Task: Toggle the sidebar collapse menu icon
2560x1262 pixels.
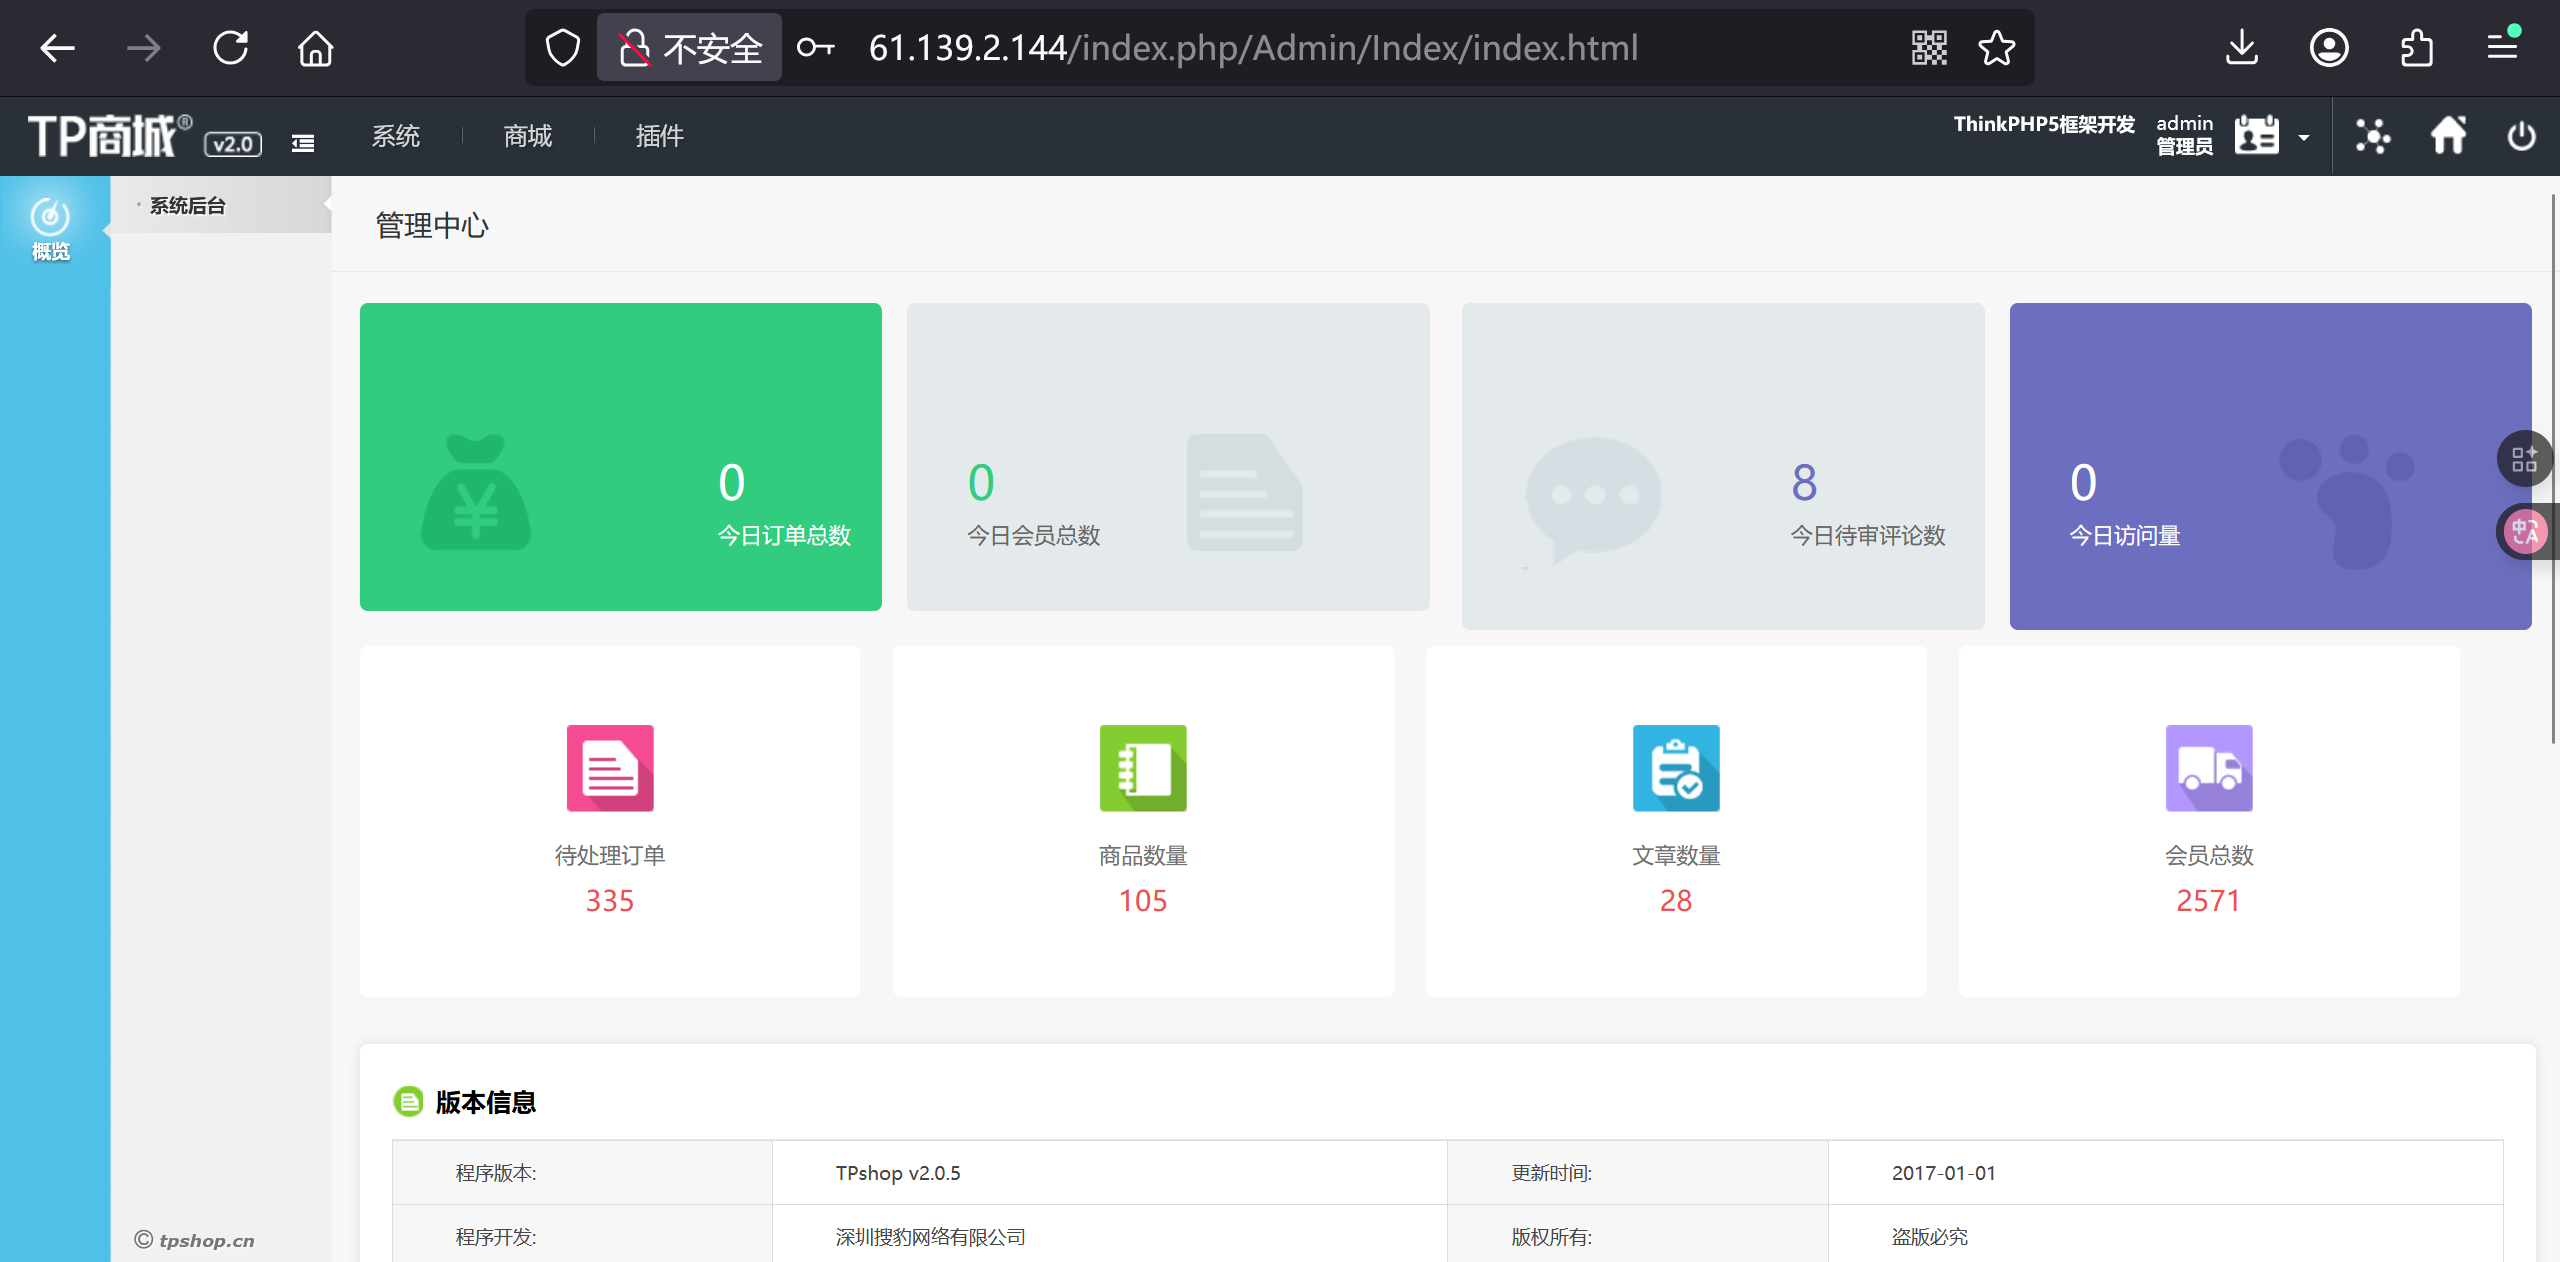Action: point(303,144)
